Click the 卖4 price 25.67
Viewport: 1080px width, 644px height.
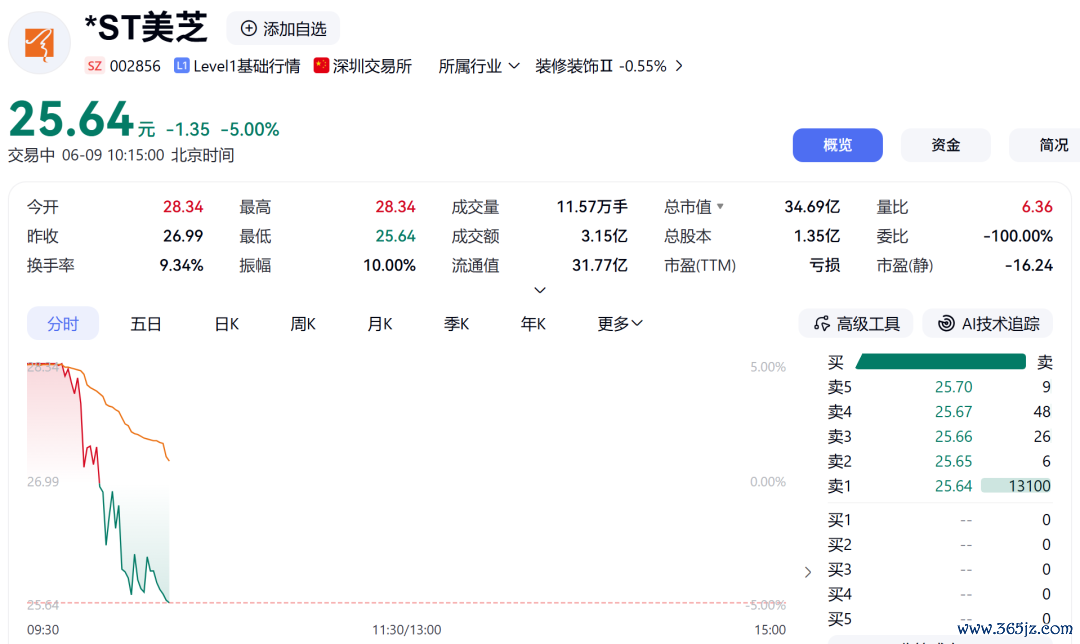point(953,412)
